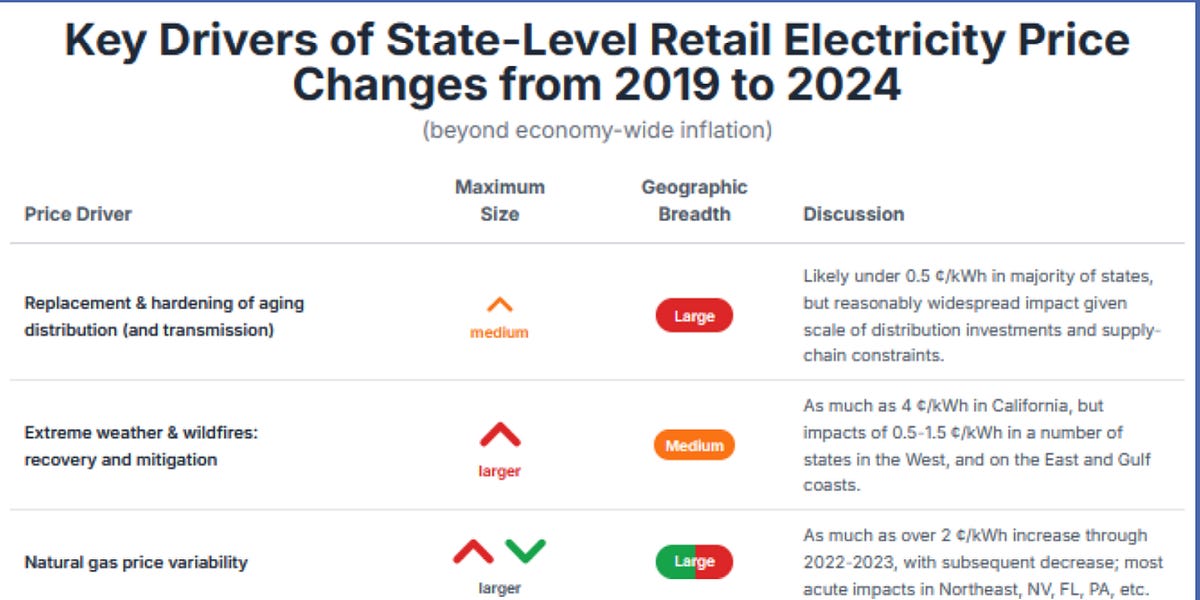The image size is (1200, 600).
Task: Select the Replacement & hardening row label
Action: (x=164, y=316)
